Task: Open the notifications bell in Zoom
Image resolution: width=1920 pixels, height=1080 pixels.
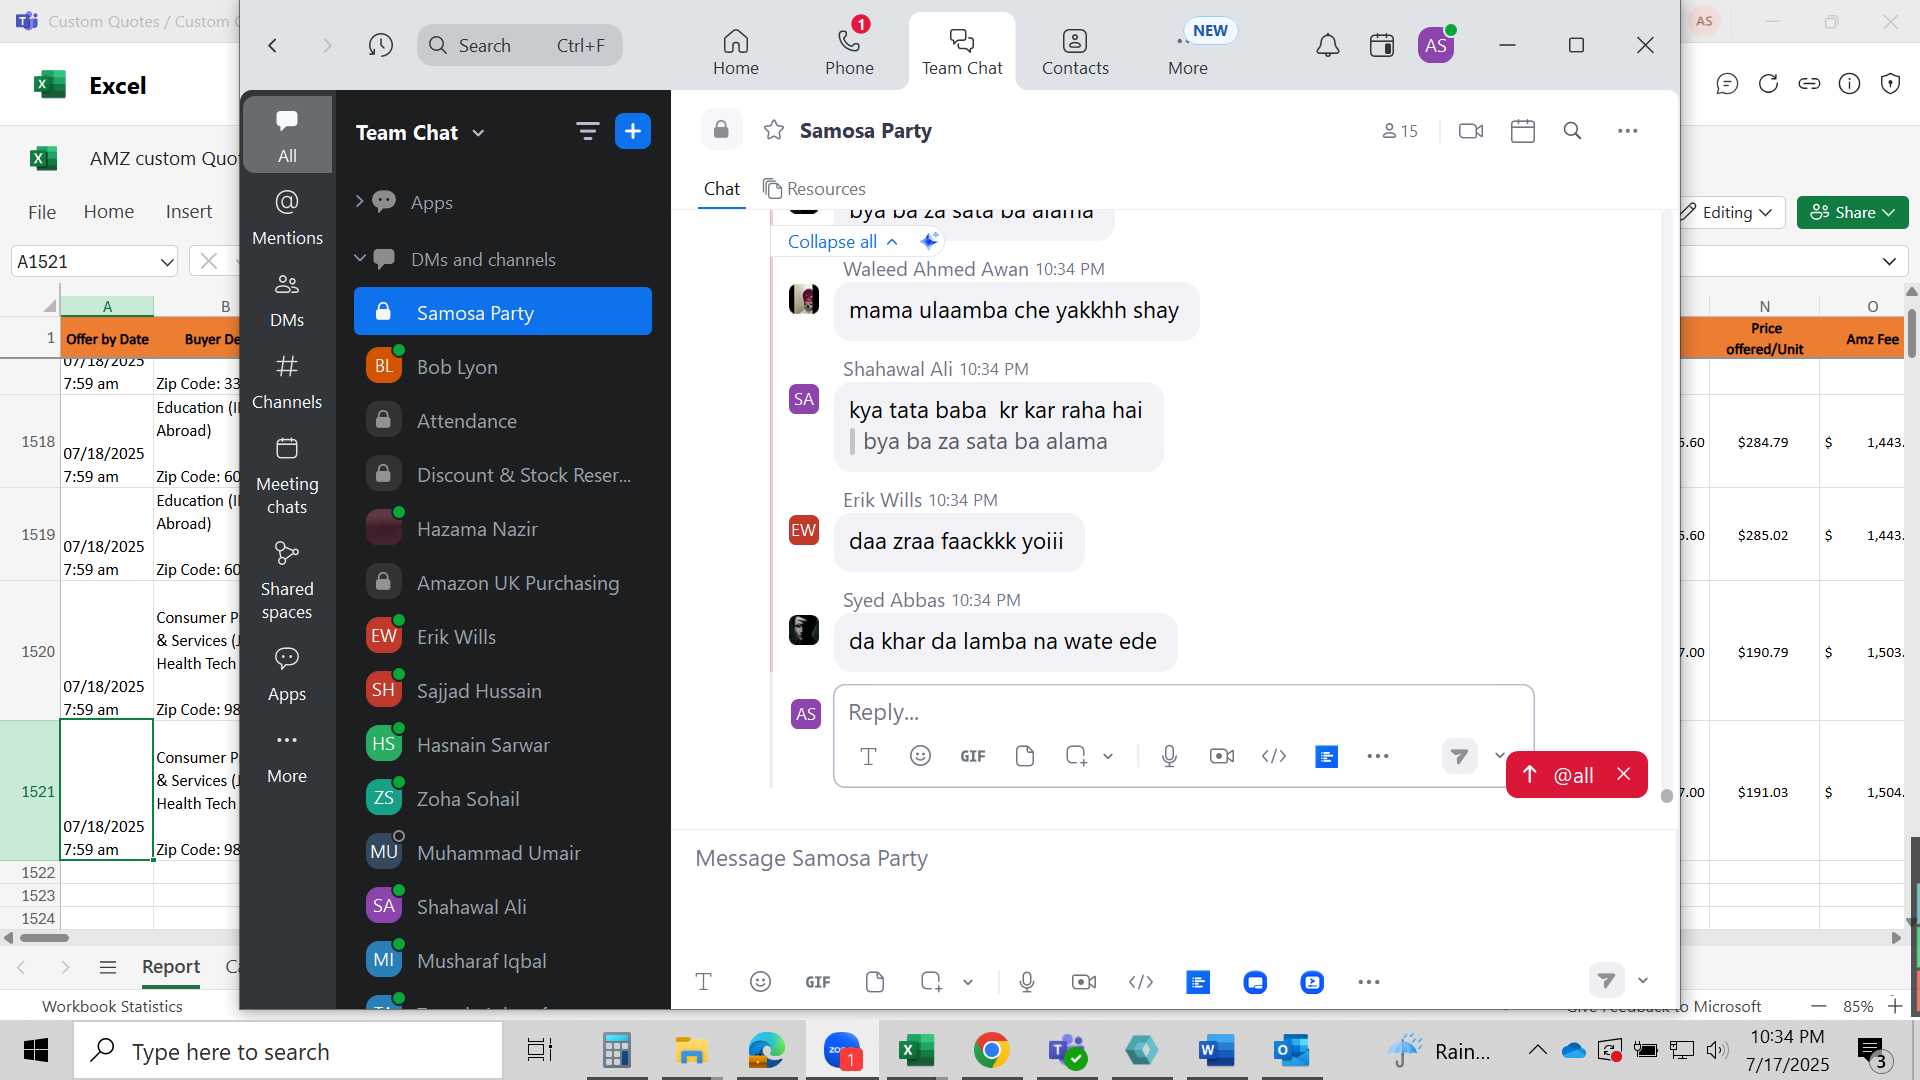Action: tap(1327, 45)
